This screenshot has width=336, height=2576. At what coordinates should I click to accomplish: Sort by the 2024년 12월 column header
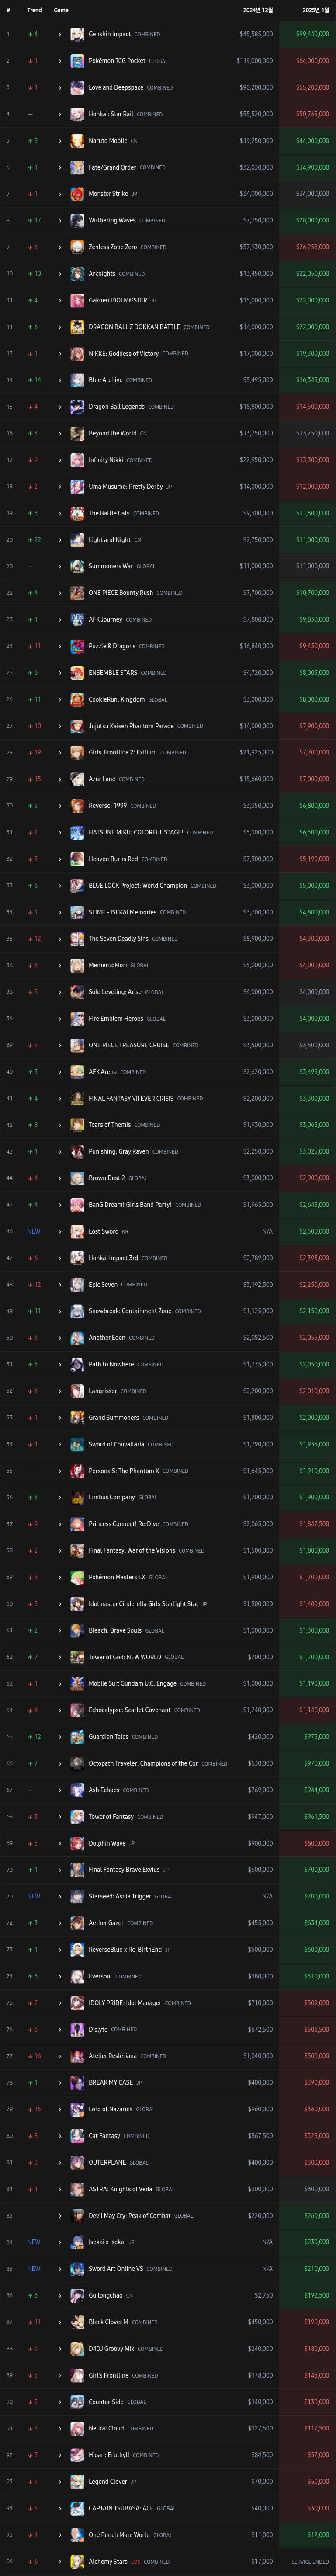(258, 10)
